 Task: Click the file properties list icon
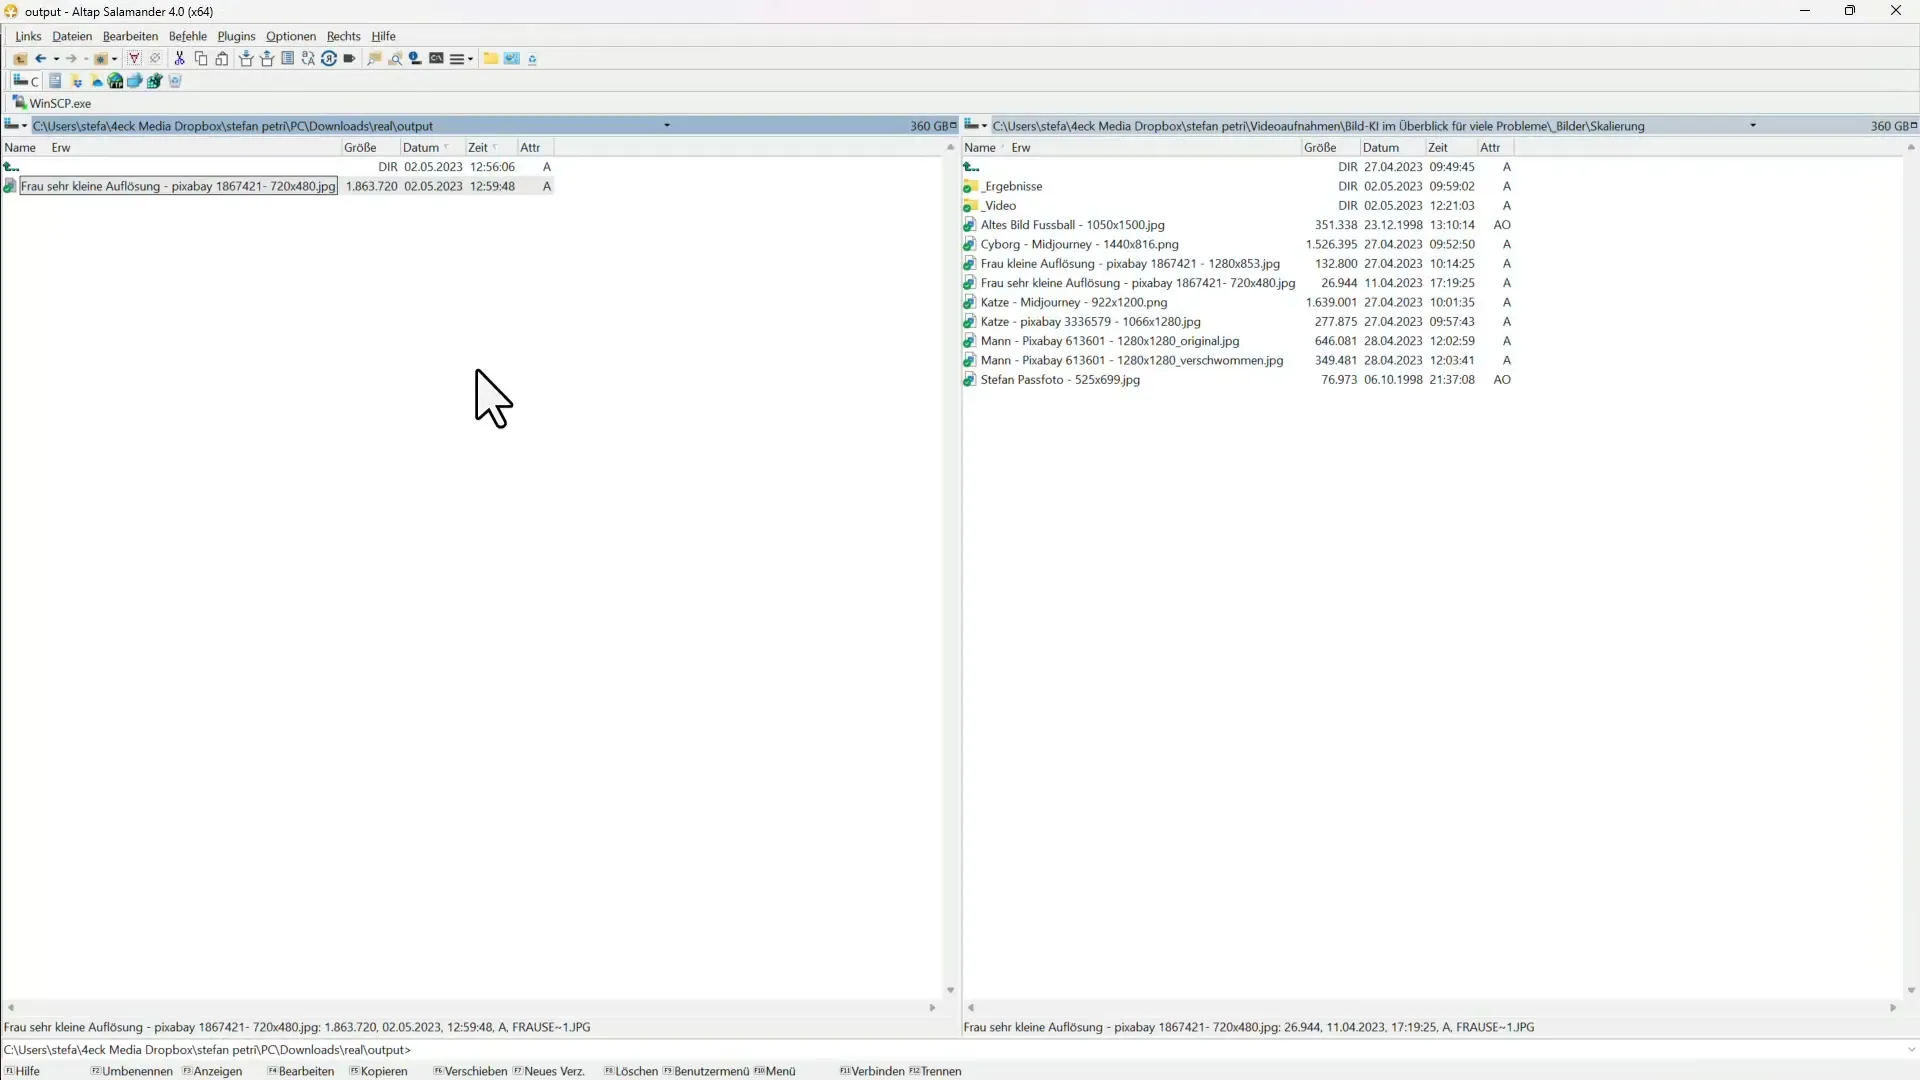[x=287, y=59]
